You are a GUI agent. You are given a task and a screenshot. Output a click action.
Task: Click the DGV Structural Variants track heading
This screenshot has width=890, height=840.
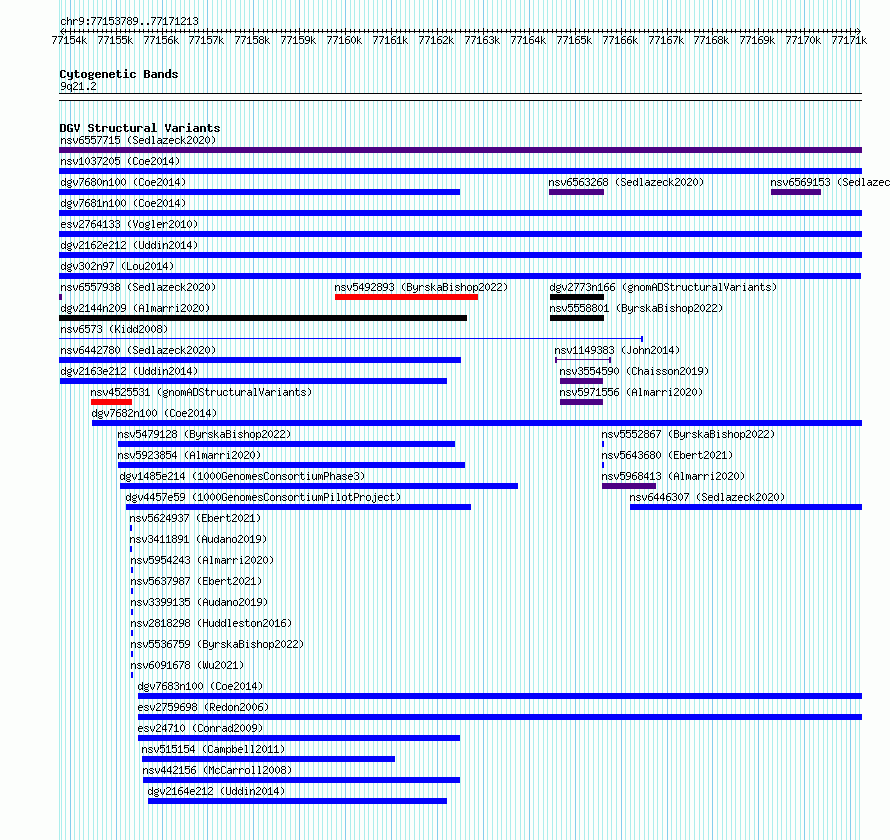140,128
